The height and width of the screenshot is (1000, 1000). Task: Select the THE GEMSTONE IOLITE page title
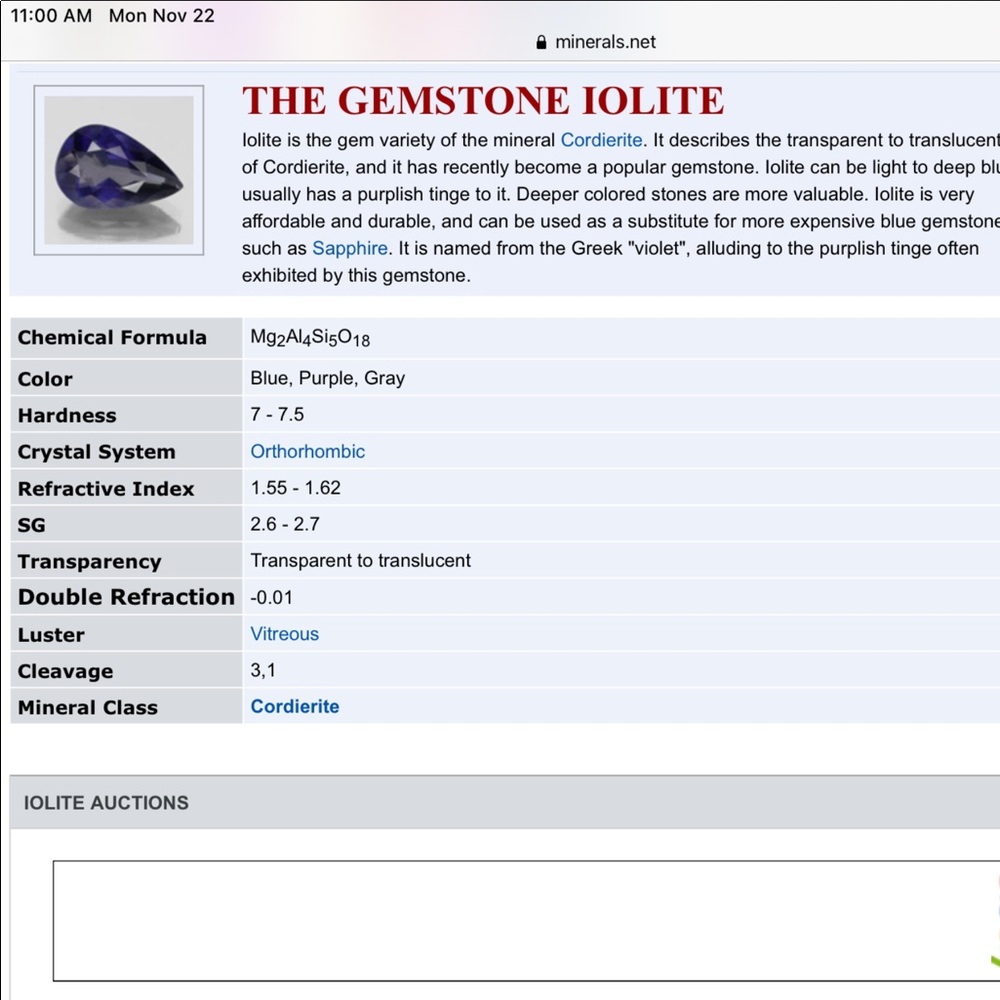click(x=483, y=100)
